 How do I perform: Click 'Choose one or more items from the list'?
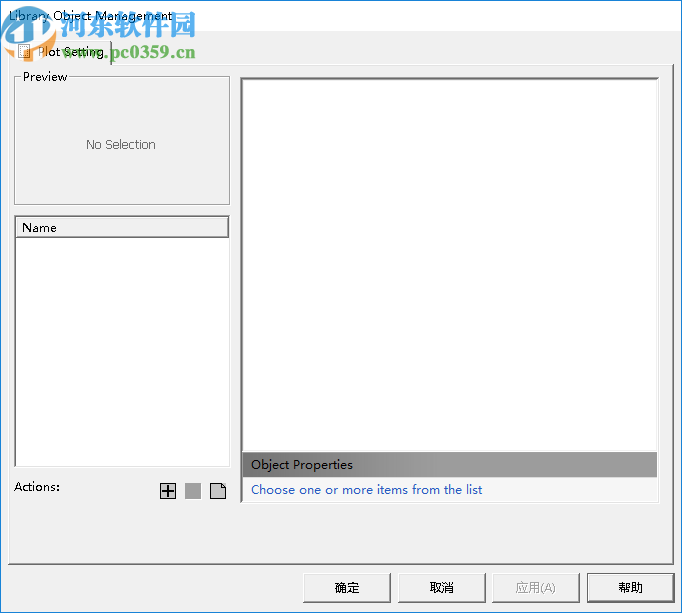(x=367, y=490)
